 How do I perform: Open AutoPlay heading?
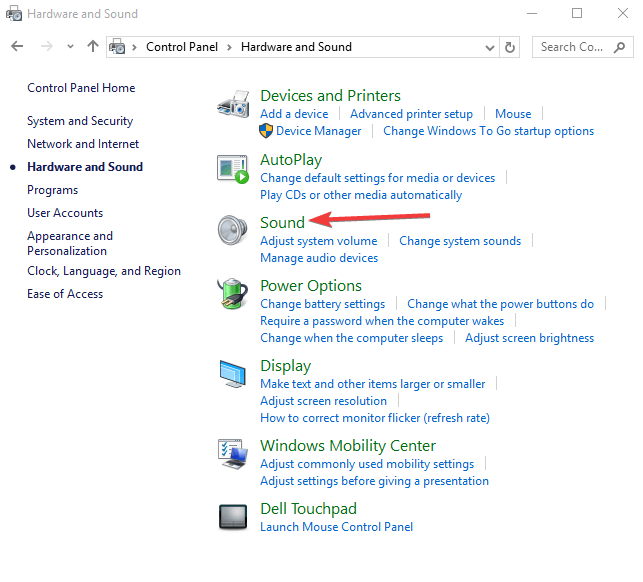click(x=291, y=160)
